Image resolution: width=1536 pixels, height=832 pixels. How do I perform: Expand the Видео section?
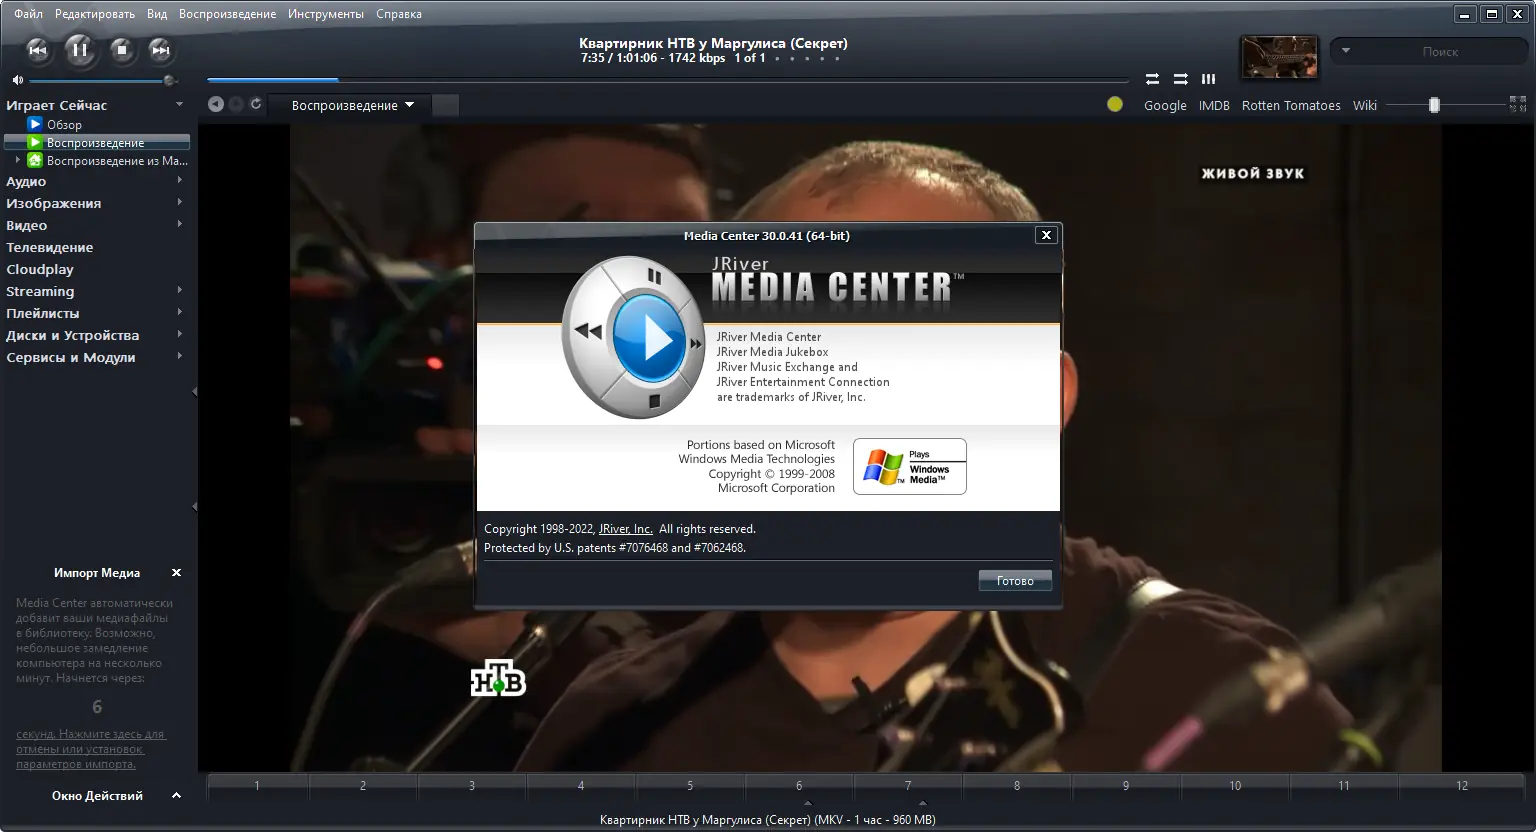pyautogui.click(x=179, y=224)
